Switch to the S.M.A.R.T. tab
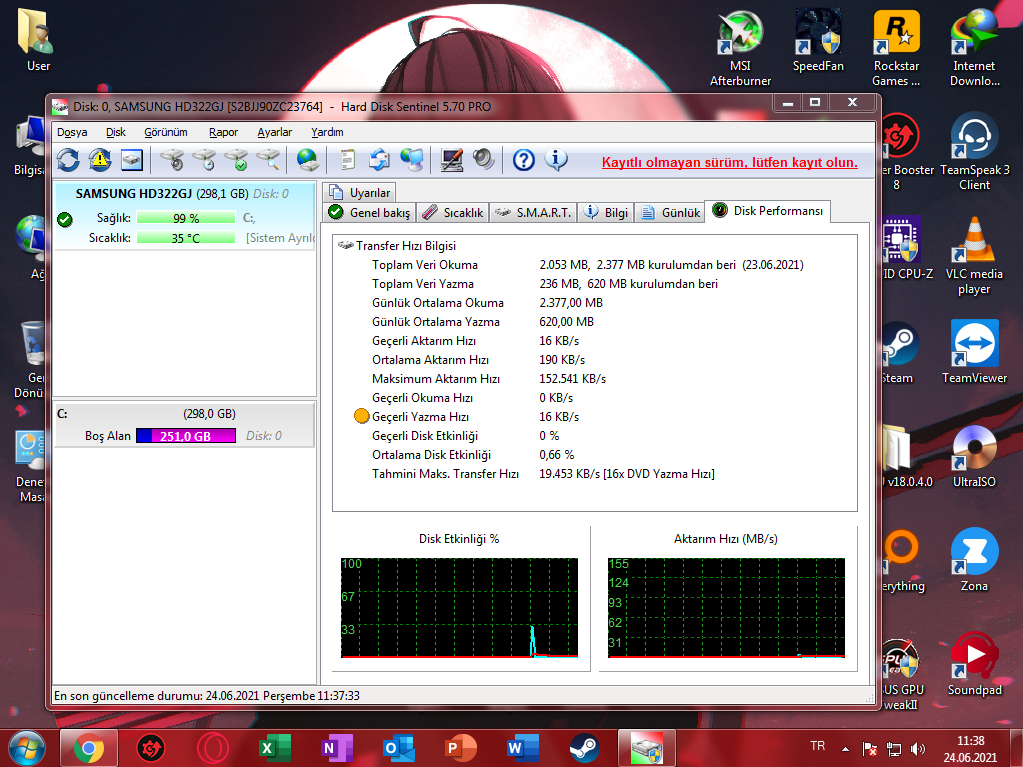1023x767 pixels. 533,213
